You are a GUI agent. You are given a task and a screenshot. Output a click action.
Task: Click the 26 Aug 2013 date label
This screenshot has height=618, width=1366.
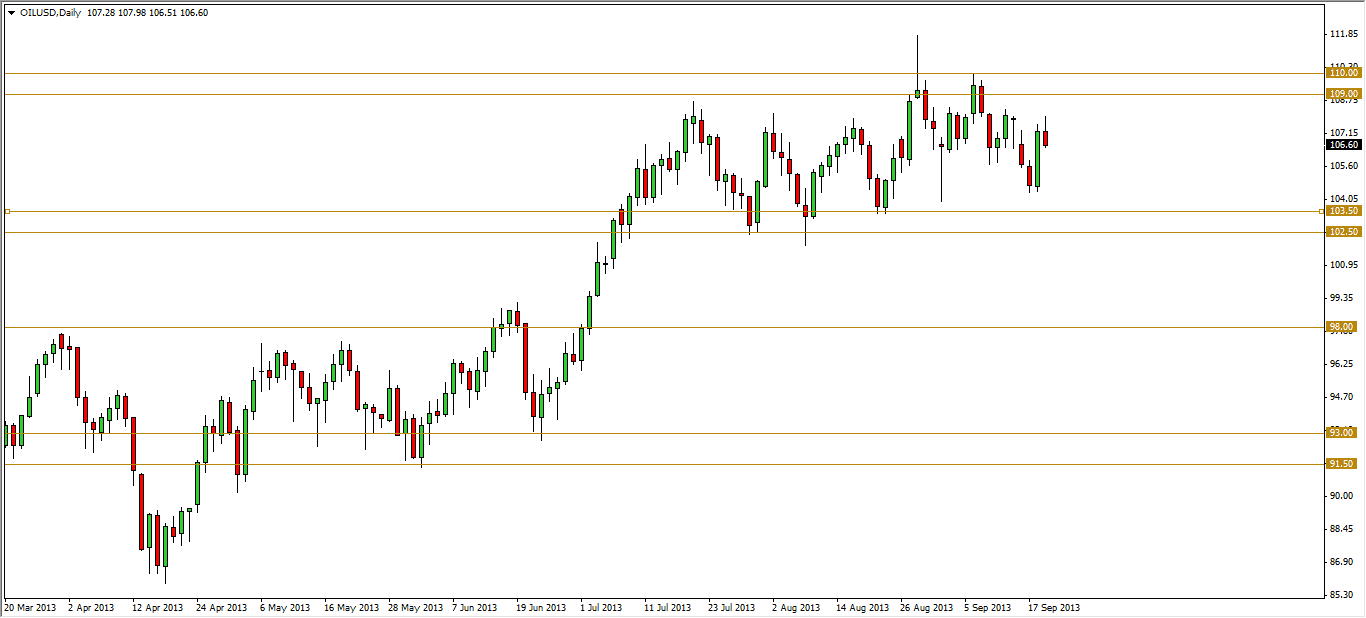924,607
